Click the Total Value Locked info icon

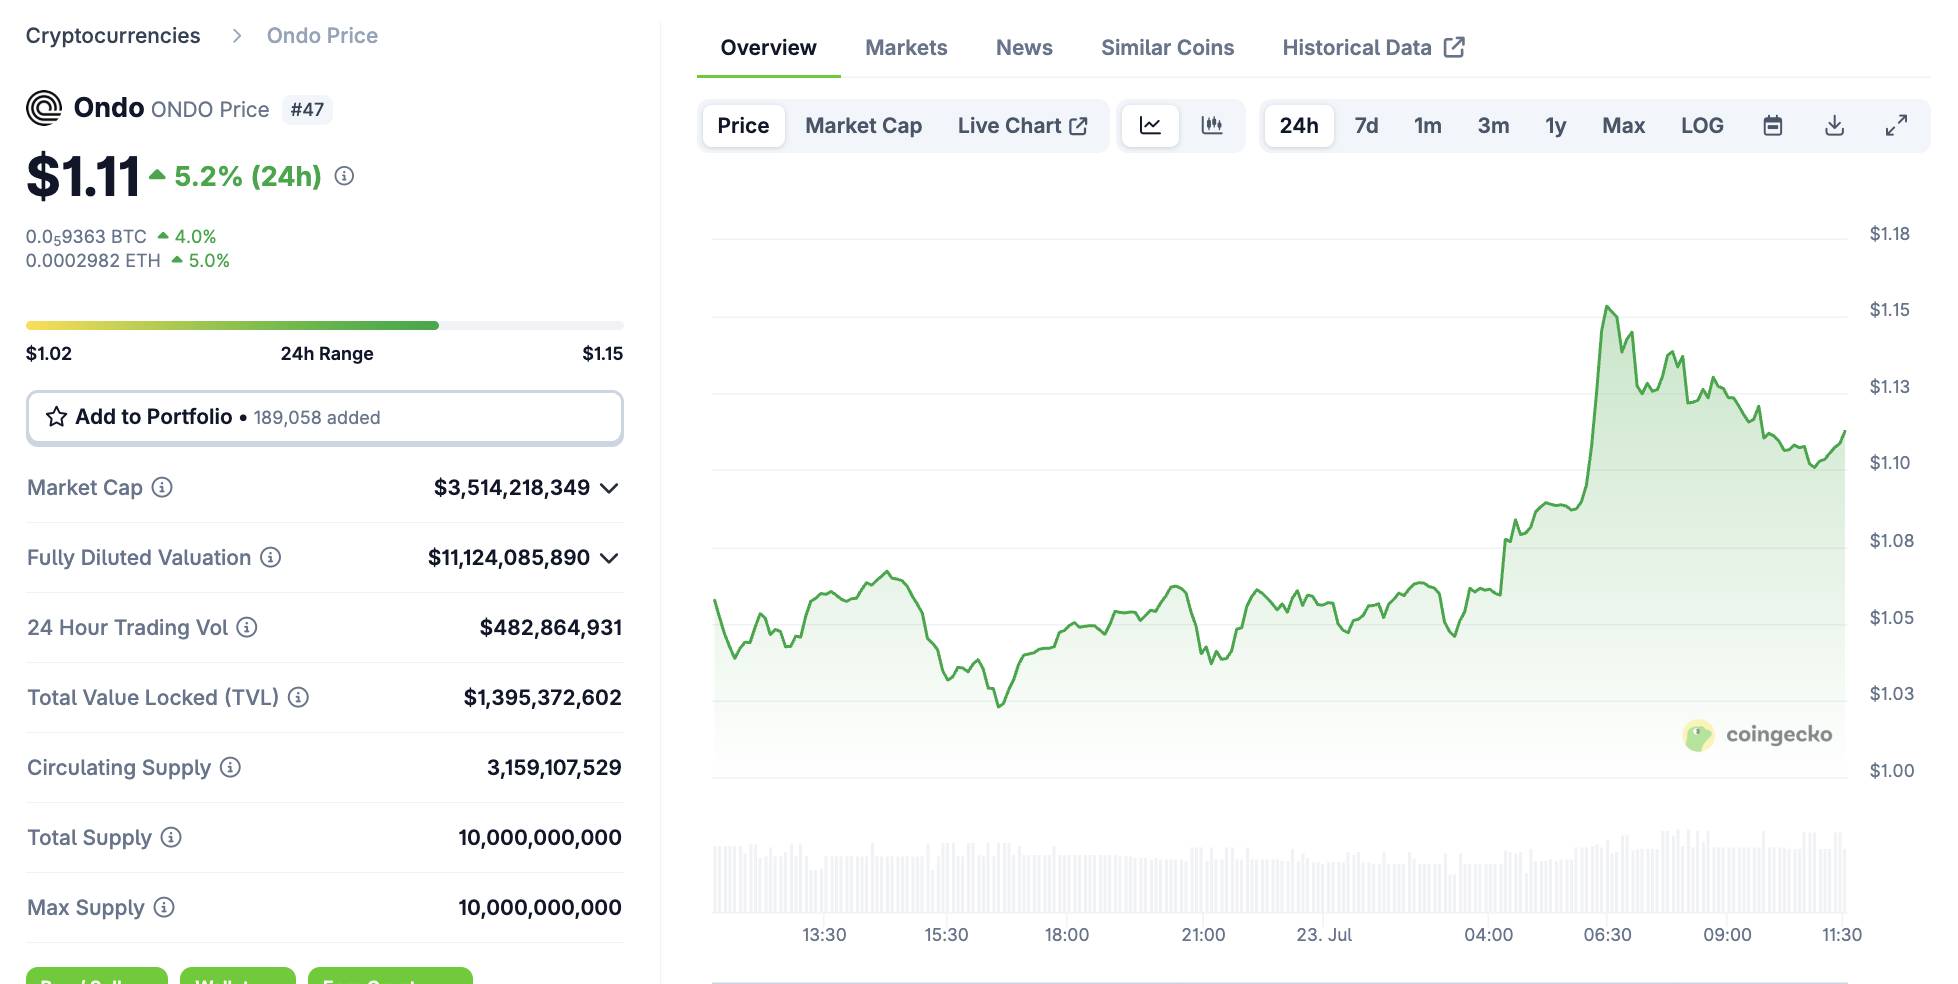(x=298, y=697)
